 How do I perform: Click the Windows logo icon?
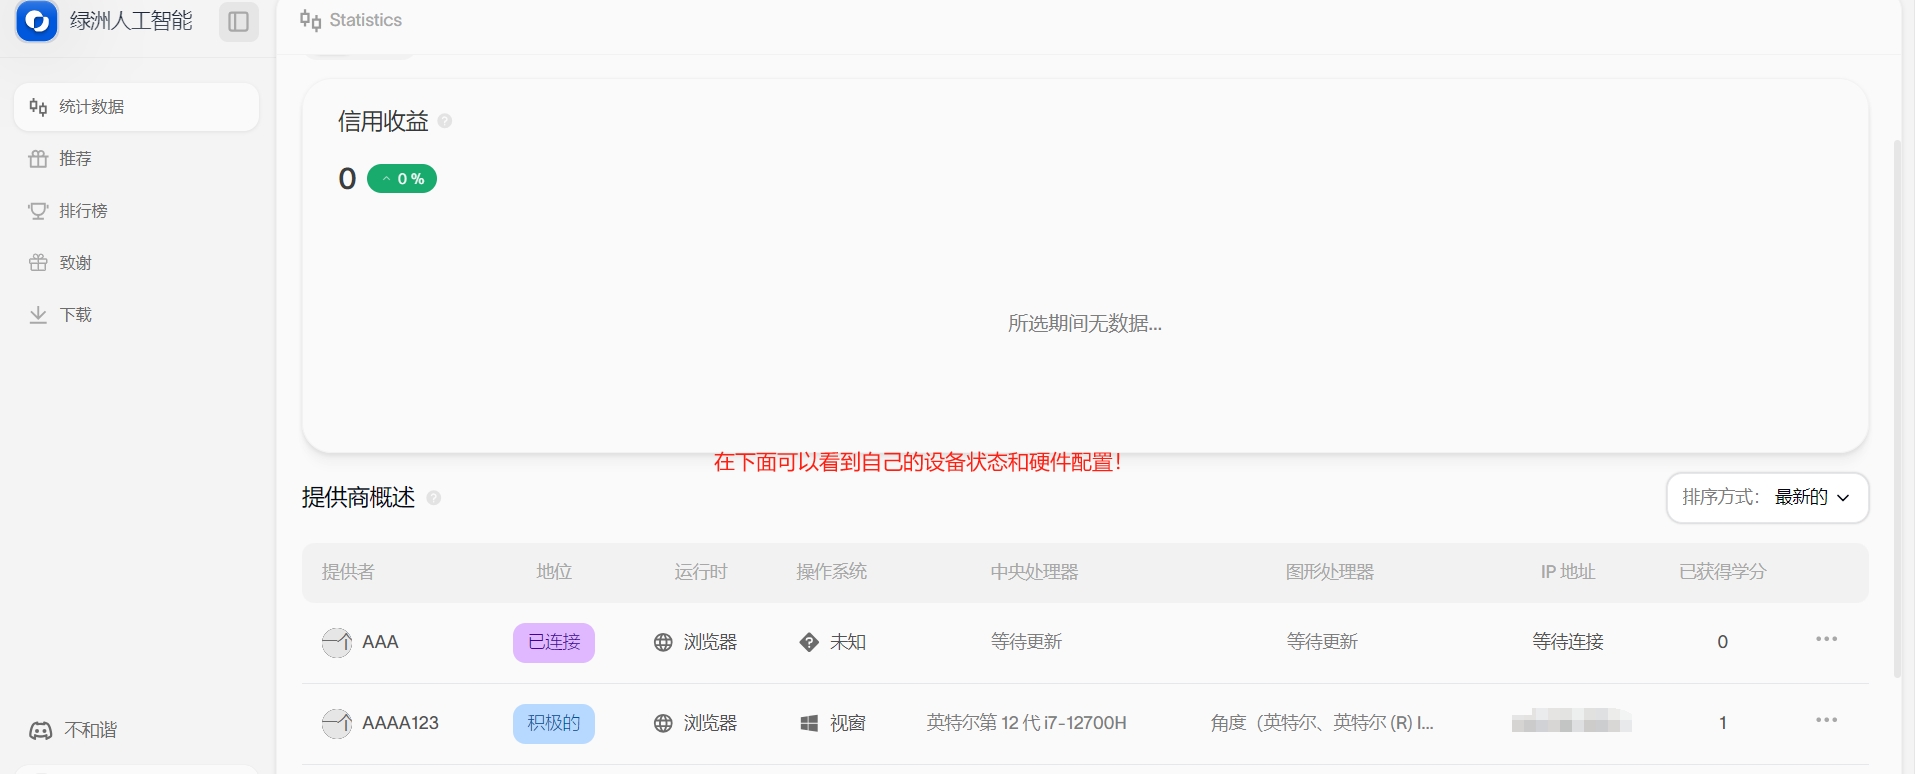coord(809,724)
